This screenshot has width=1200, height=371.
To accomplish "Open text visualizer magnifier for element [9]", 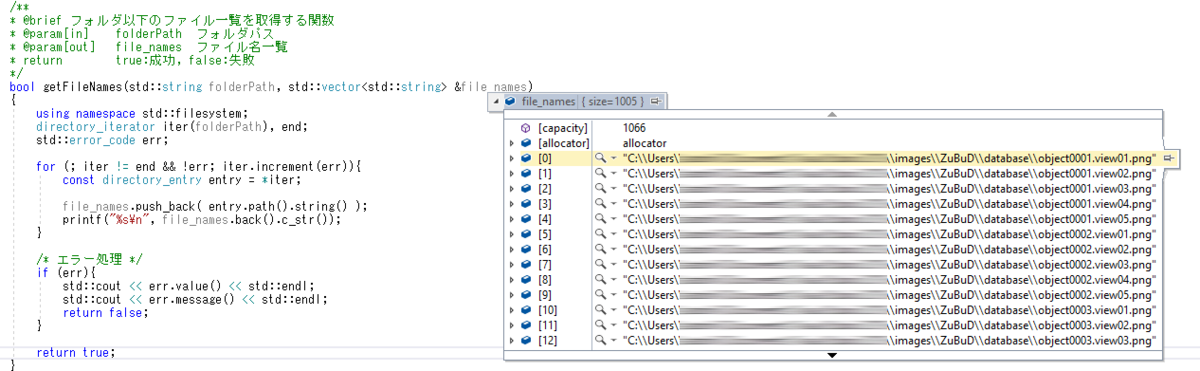I will pos(600,294).
